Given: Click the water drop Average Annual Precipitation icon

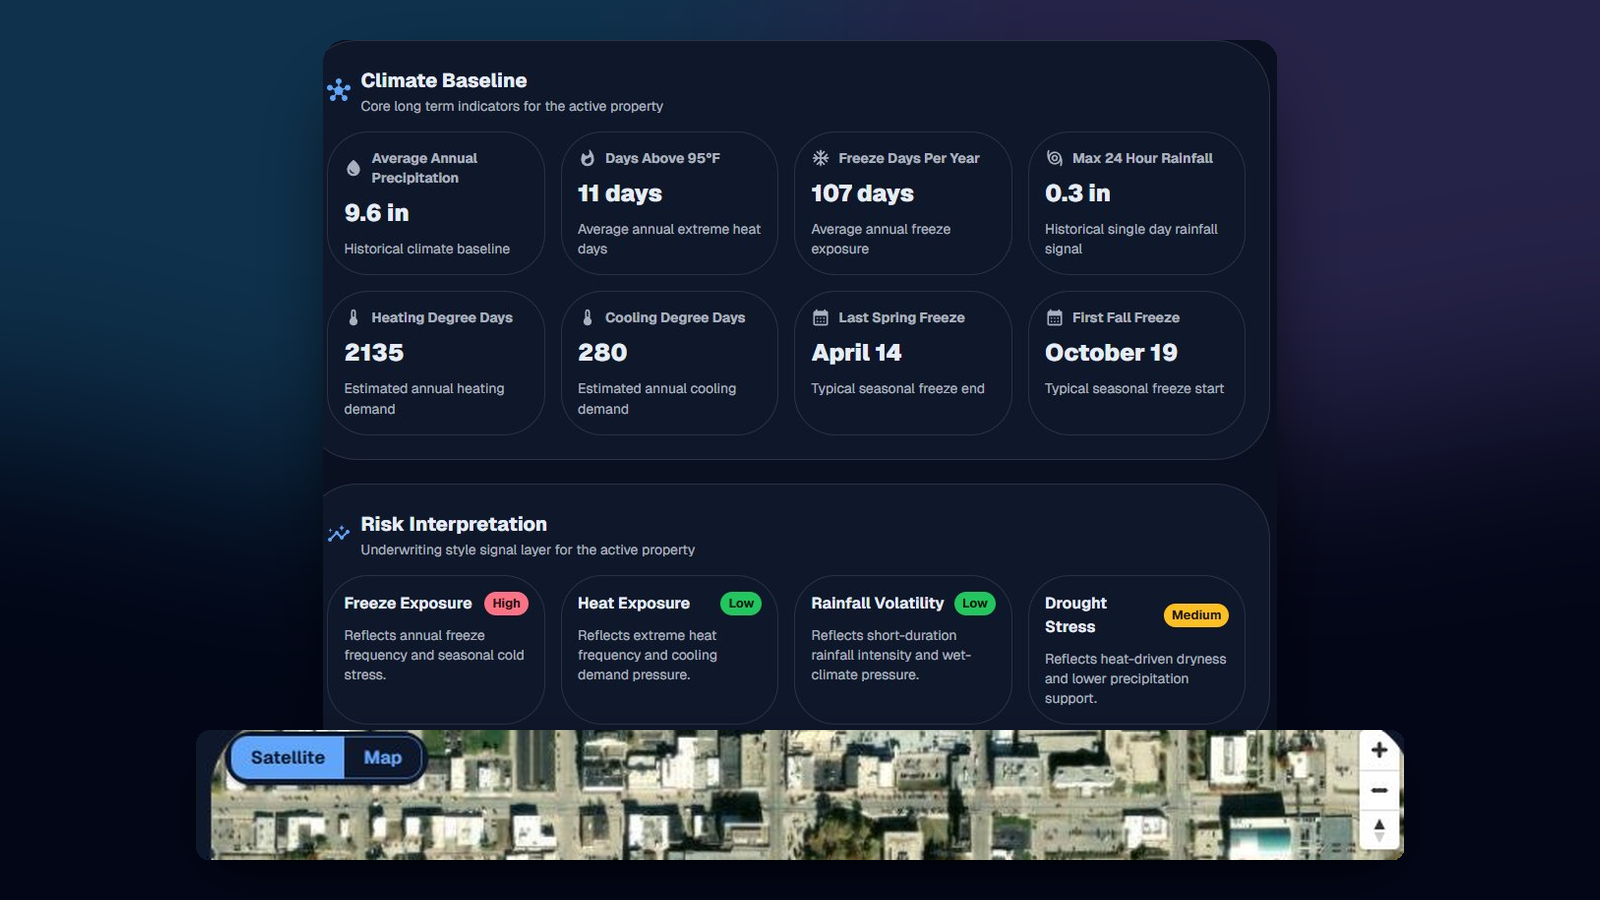Looking at the screenshot, I should click(x=353, y=168).
